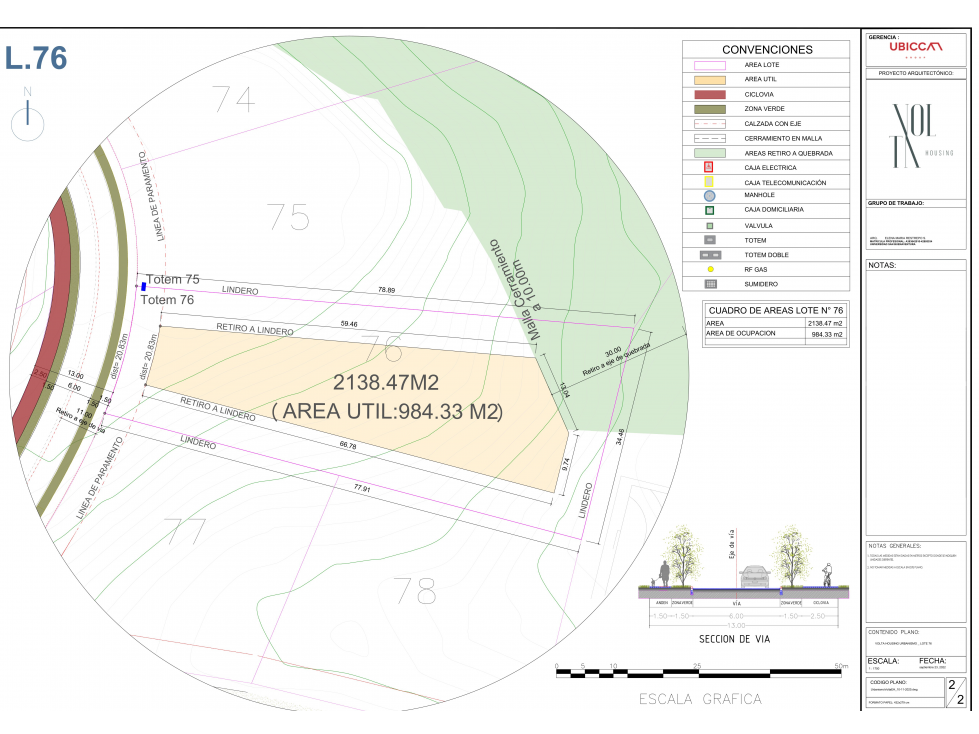
Task: Click the Area Util beige swatch
Action: tap(709, 80)
